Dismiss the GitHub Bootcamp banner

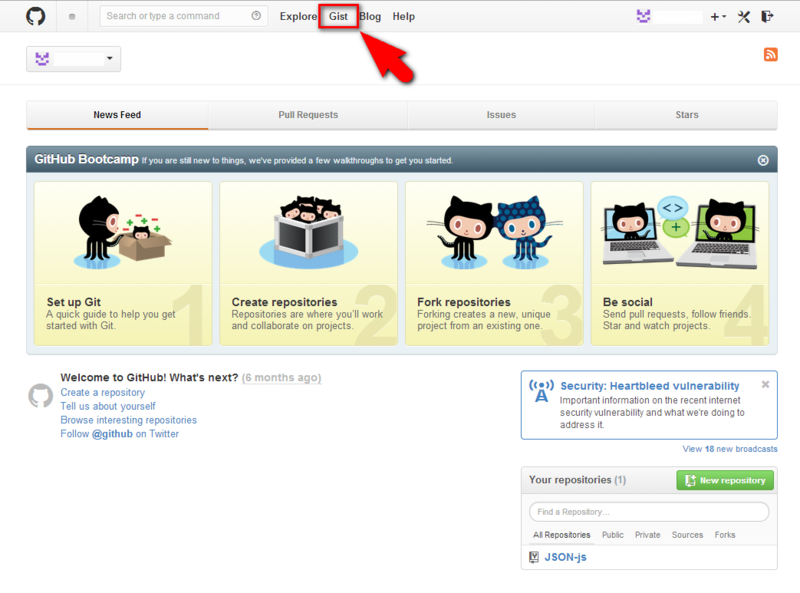pyautogui.click(x=763, y=160)
